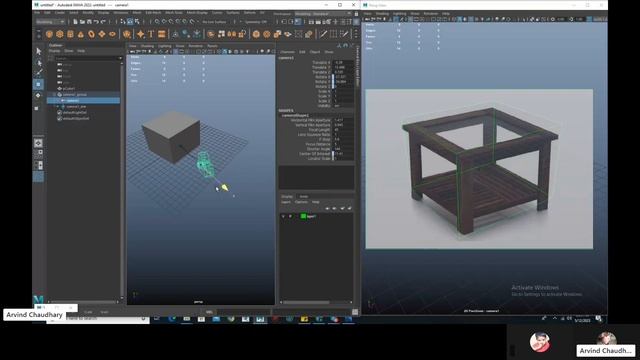Click the SVG shelf icon
Viewport: 640px width, 360px height.
(x=162, y=34)
